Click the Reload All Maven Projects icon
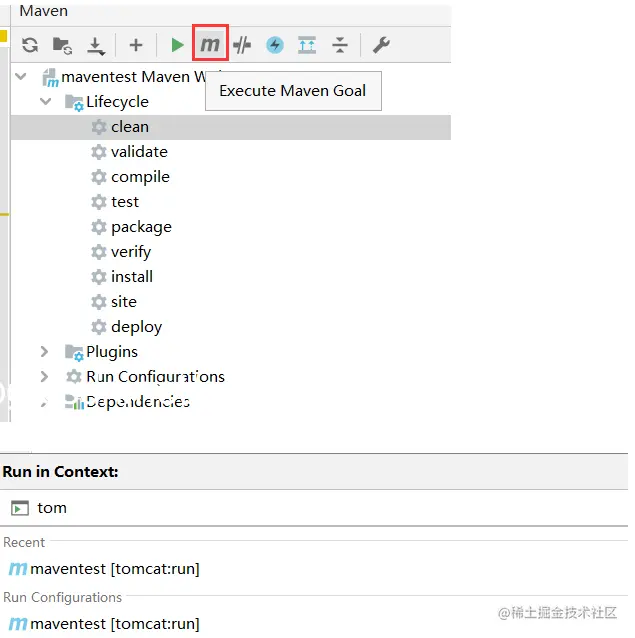The width and height of the screenshot is (635, 638). [x=30, y=45]
